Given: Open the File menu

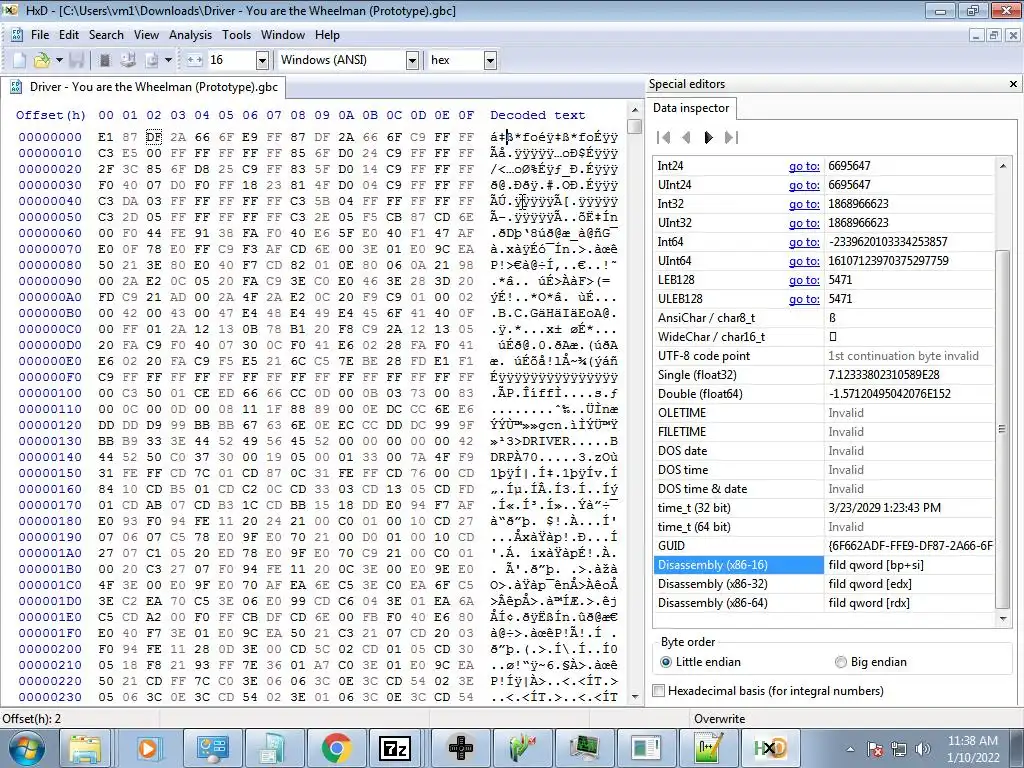Looking at the screenshot, I should click(40, 35).
